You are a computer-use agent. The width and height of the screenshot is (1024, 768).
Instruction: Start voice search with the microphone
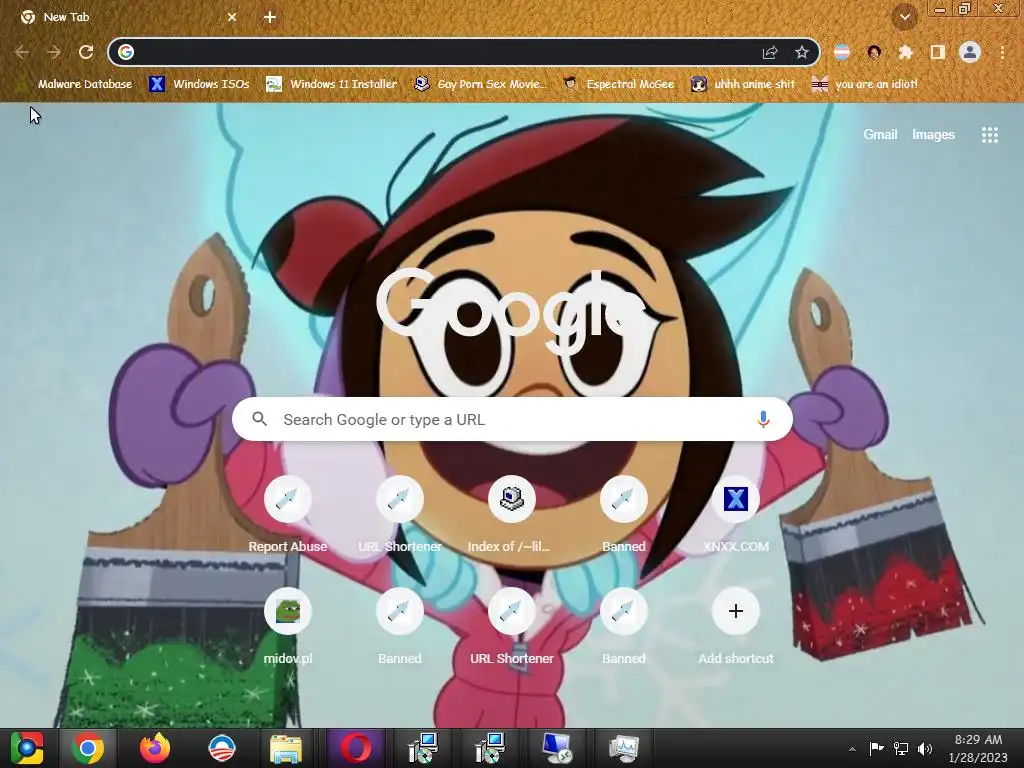763,419
